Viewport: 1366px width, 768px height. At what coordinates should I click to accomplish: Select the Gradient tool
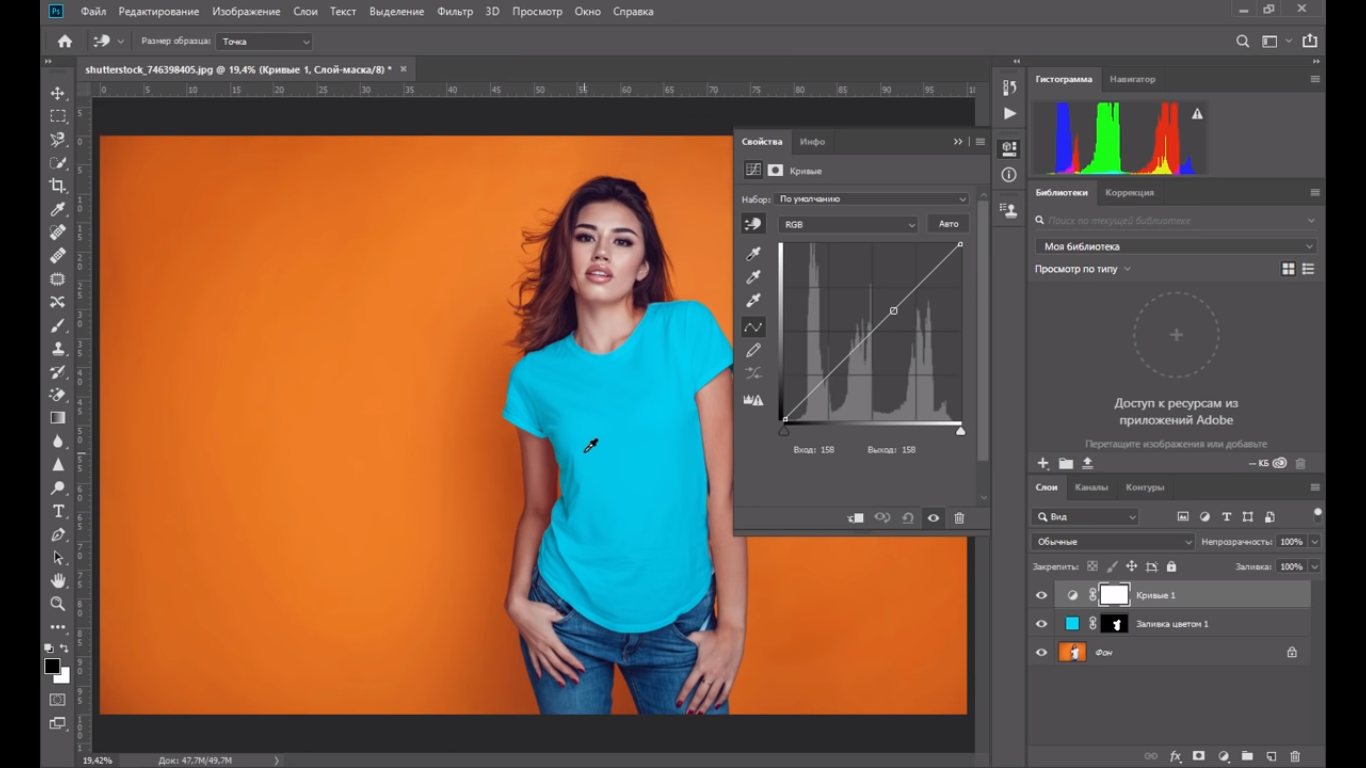tap(58, 418)
